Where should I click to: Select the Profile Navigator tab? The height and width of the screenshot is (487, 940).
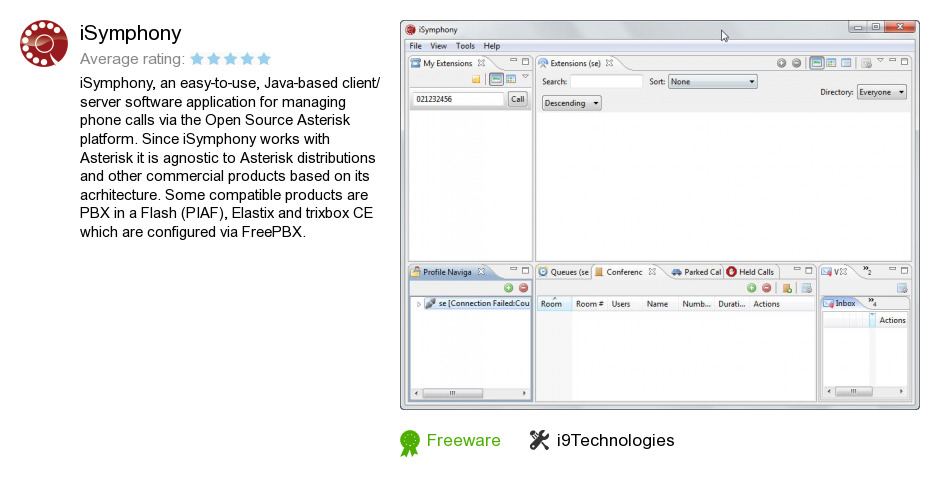point(447,272)
